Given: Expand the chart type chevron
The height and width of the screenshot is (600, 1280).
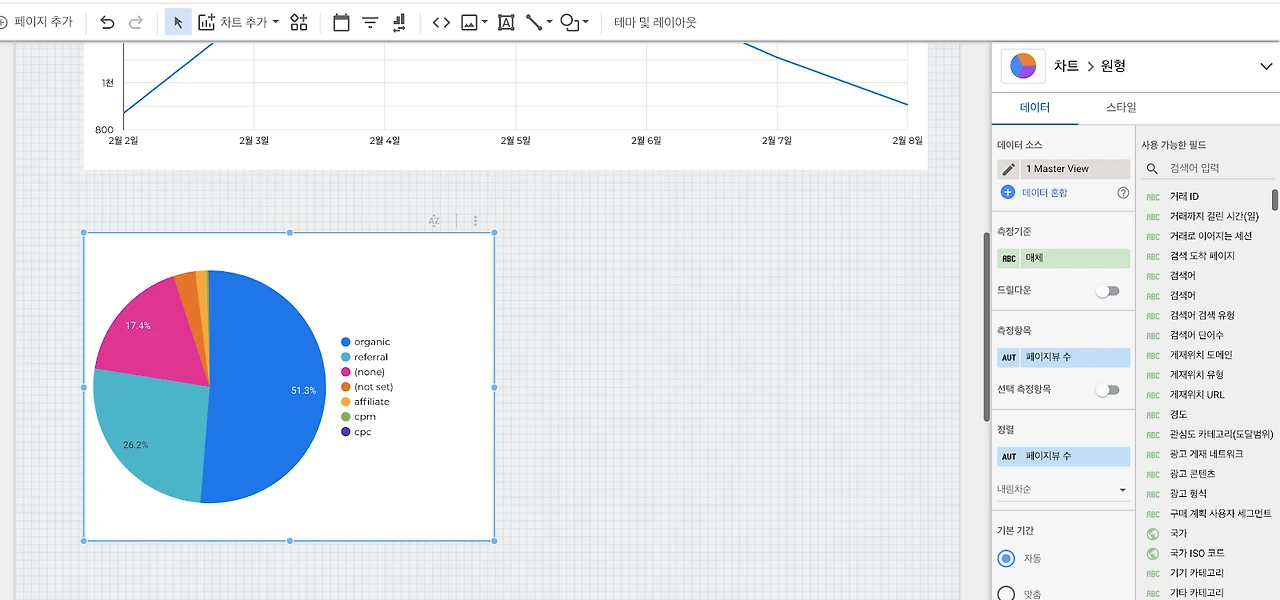Looking at the screenshot, I should pyautogui.click(x=1266, y=66).
